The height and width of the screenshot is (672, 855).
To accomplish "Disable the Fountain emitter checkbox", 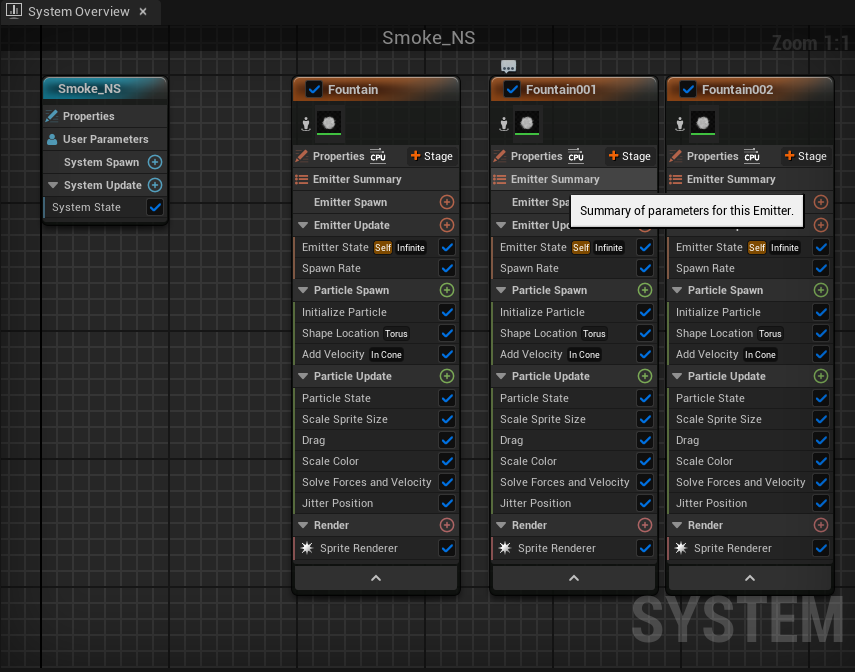I will [x=314, y=89].
